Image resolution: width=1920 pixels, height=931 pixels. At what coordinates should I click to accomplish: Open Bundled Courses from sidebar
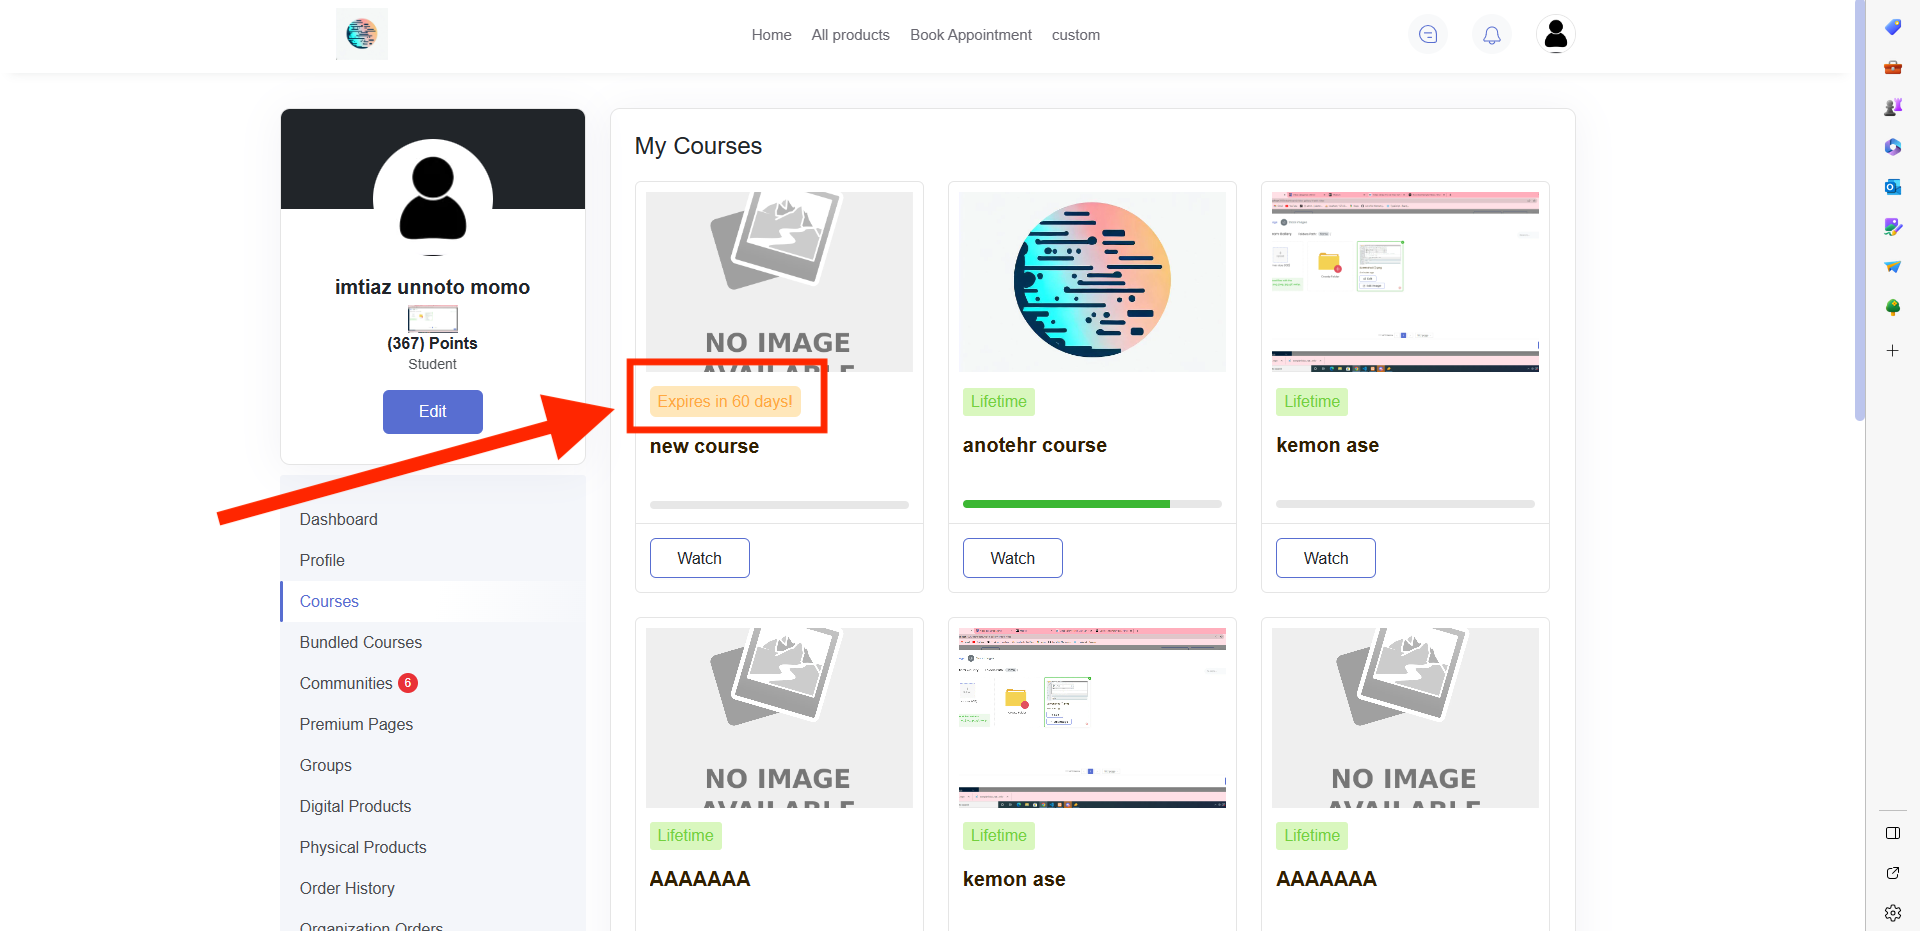[x=360, y=642]
